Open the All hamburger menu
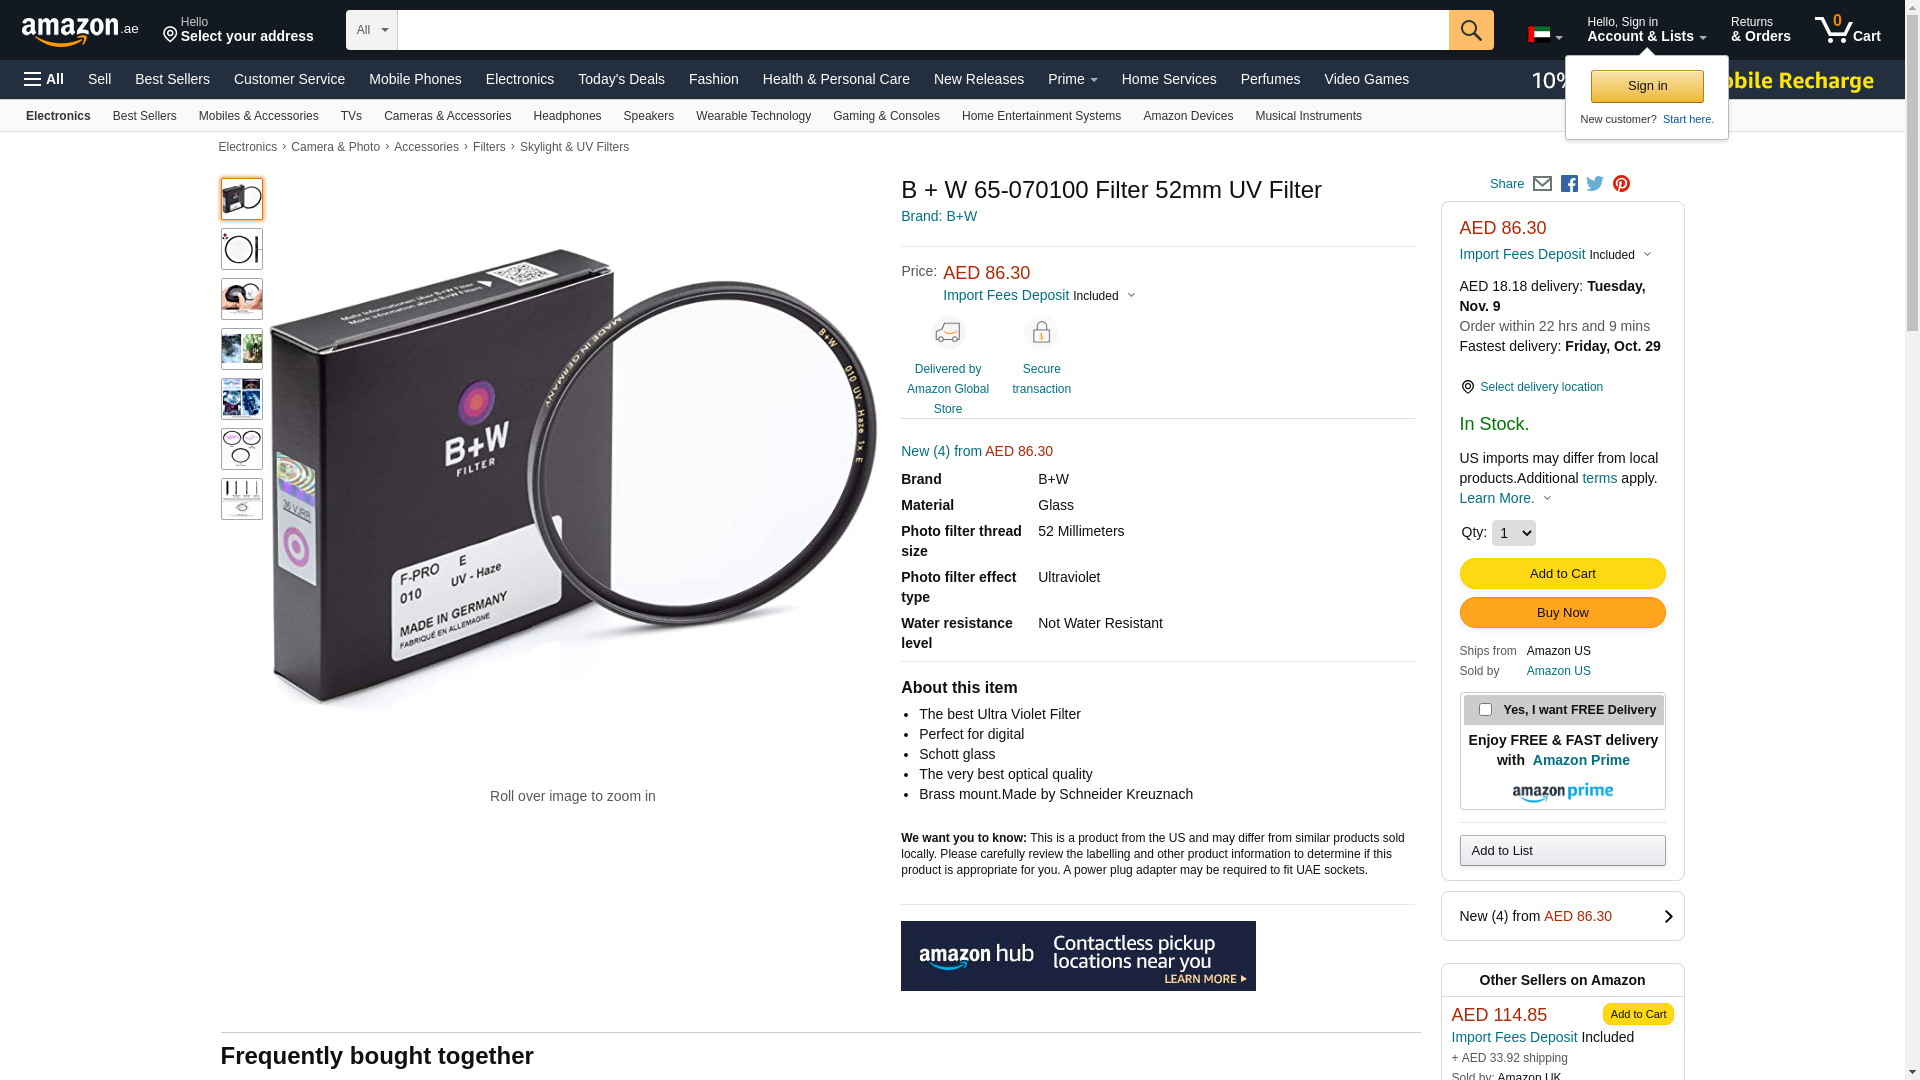The height and width of the screenshot is (1080, 1920). [x=44, y=79]
